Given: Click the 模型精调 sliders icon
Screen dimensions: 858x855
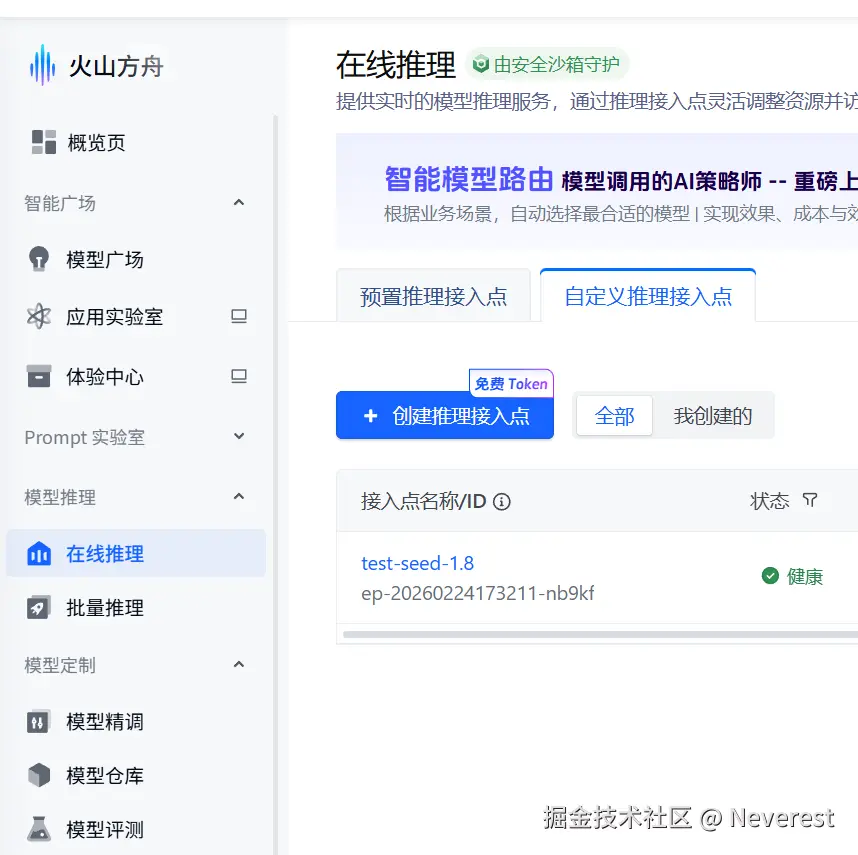Looking at the screenshot, I should (x=39, y=722).
